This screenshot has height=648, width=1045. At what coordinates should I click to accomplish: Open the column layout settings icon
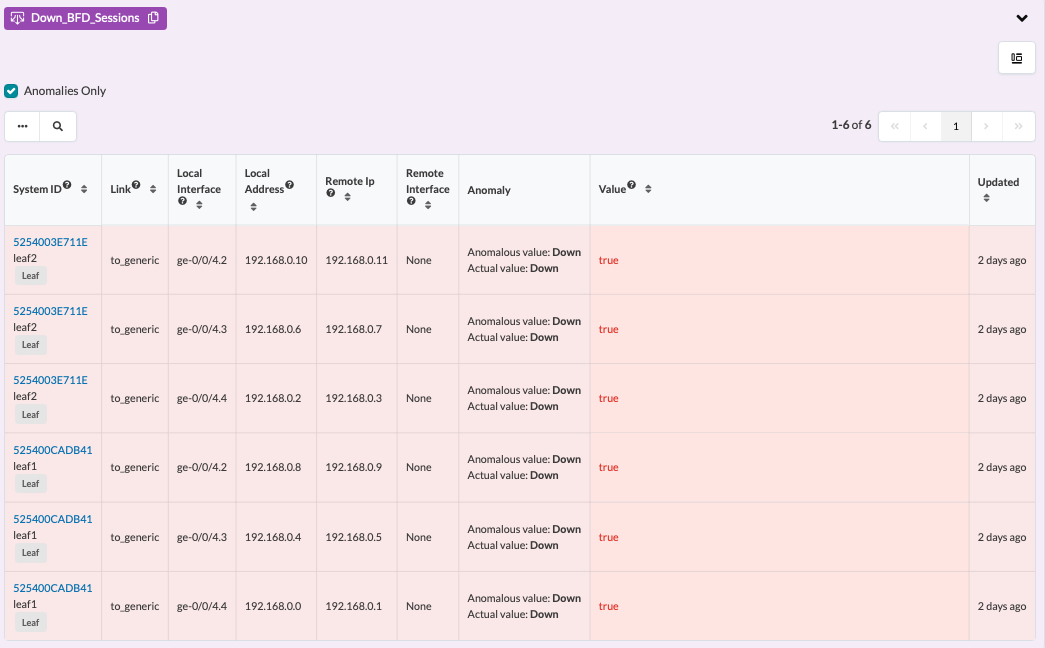[1016, 58]
